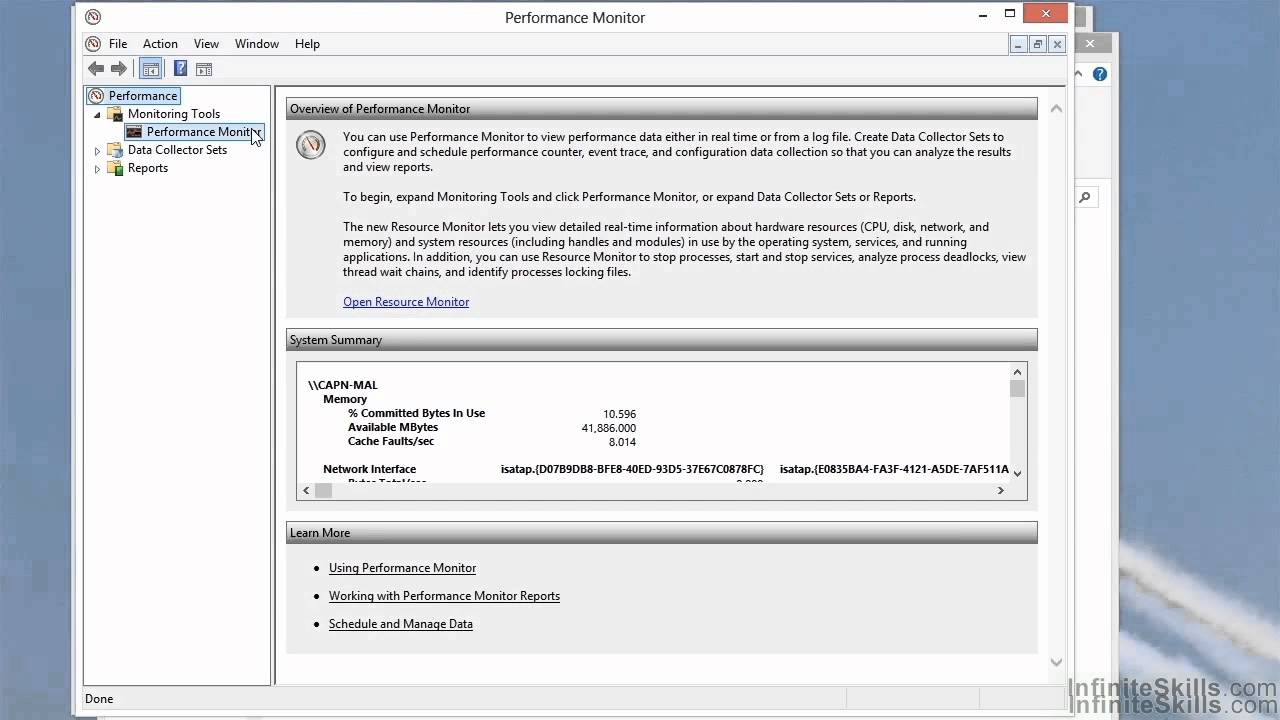
Task: Click System Summary vertical scrollbar thumb
Action: click(1017, 389)
